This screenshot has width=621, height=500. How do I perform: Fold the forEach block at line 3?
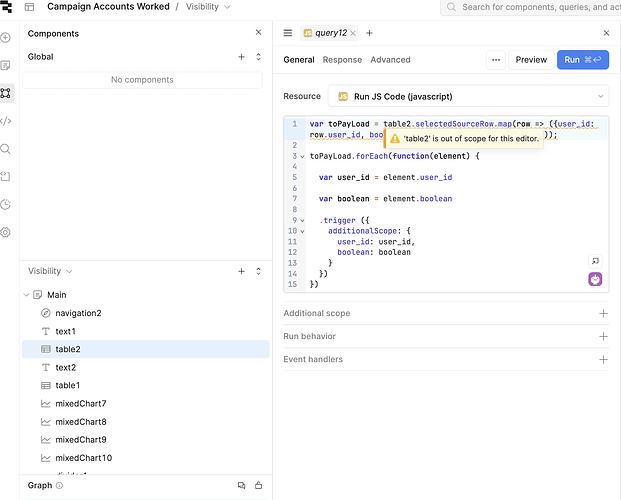pyautogui.click(x=302, y=156)
